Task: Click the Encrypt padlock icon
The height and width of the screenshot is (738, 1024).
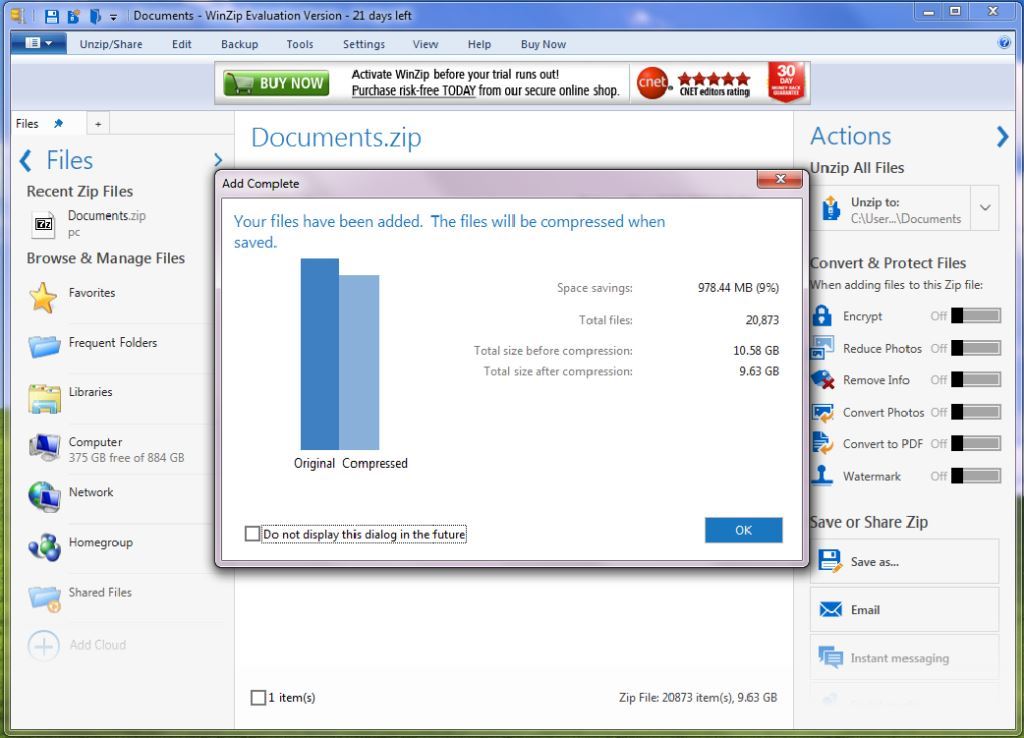Action: pos(822,316)
